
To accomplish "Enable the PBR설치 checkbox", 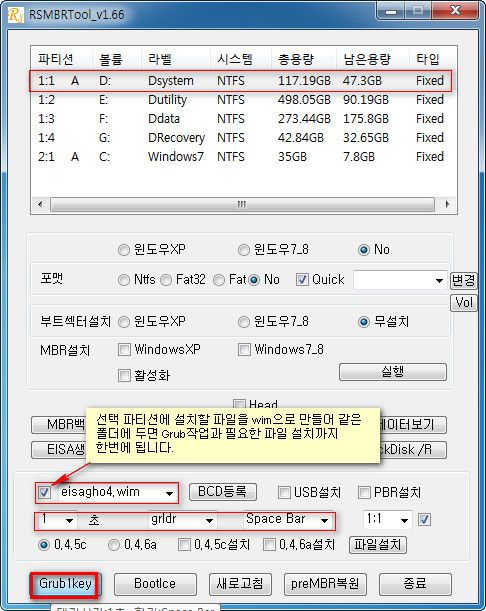I will (x=364, y=493).
